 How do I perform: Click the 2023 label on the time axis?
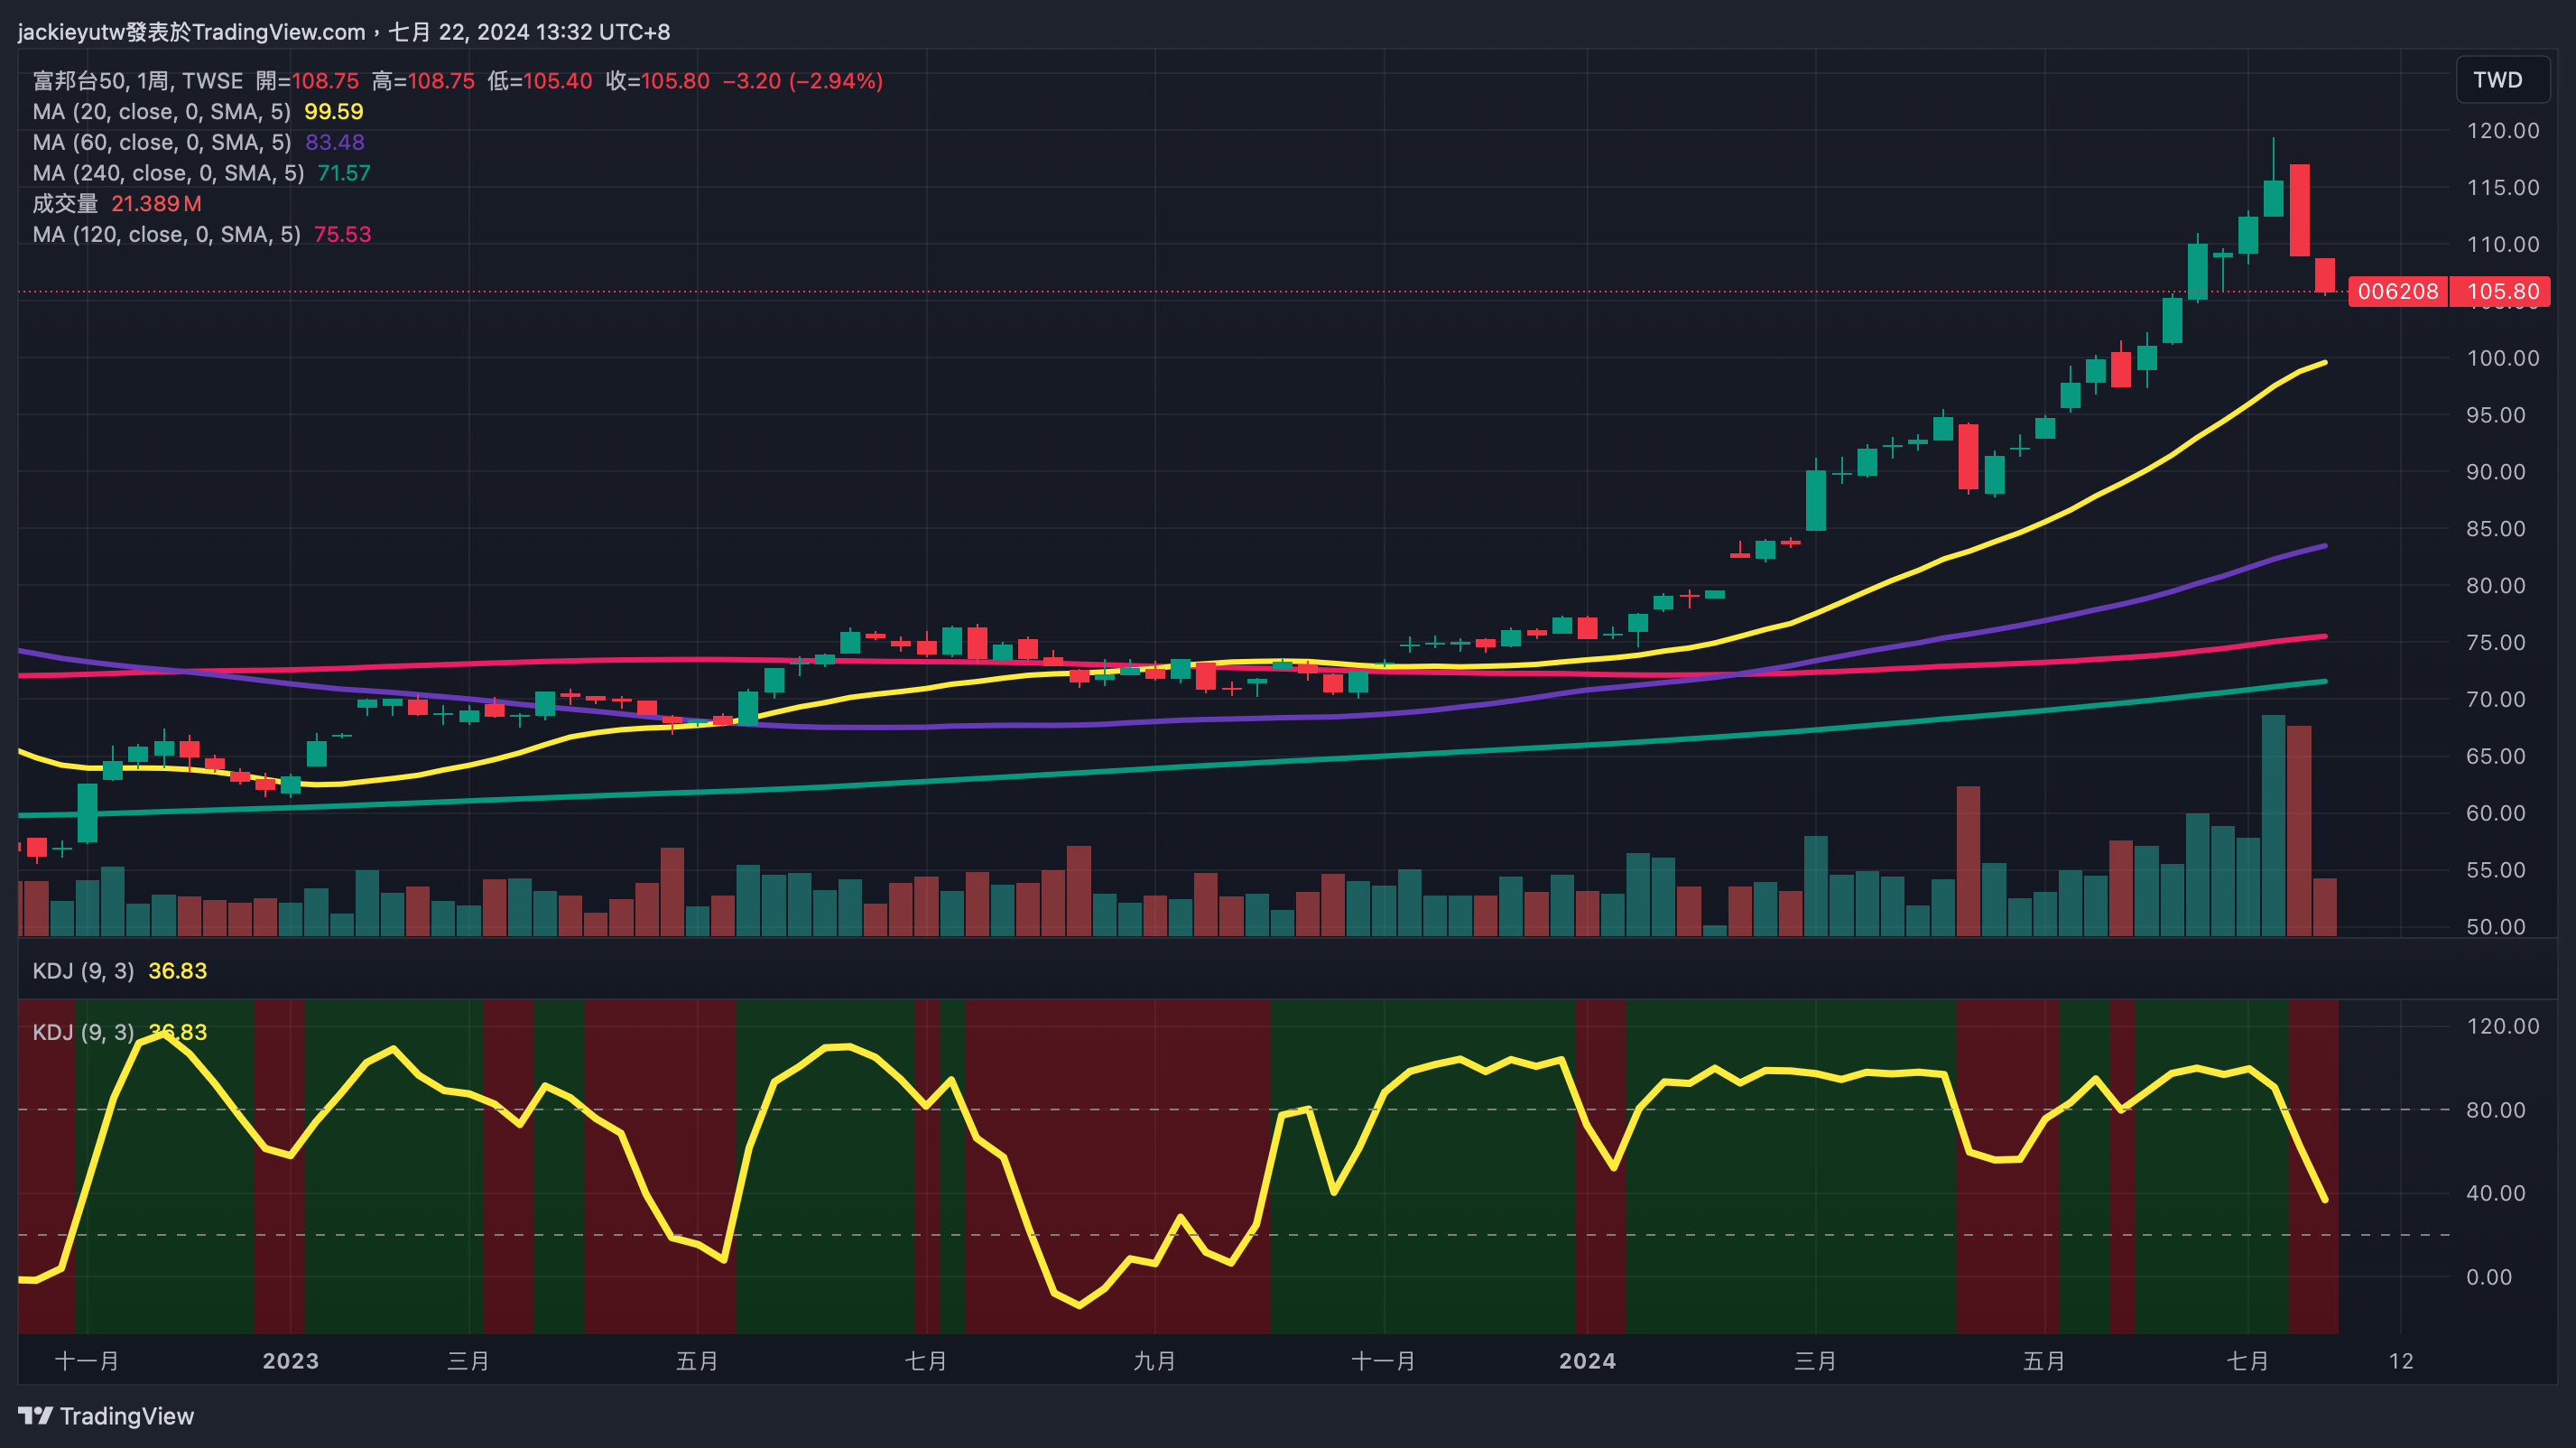tap(290, 1361)
